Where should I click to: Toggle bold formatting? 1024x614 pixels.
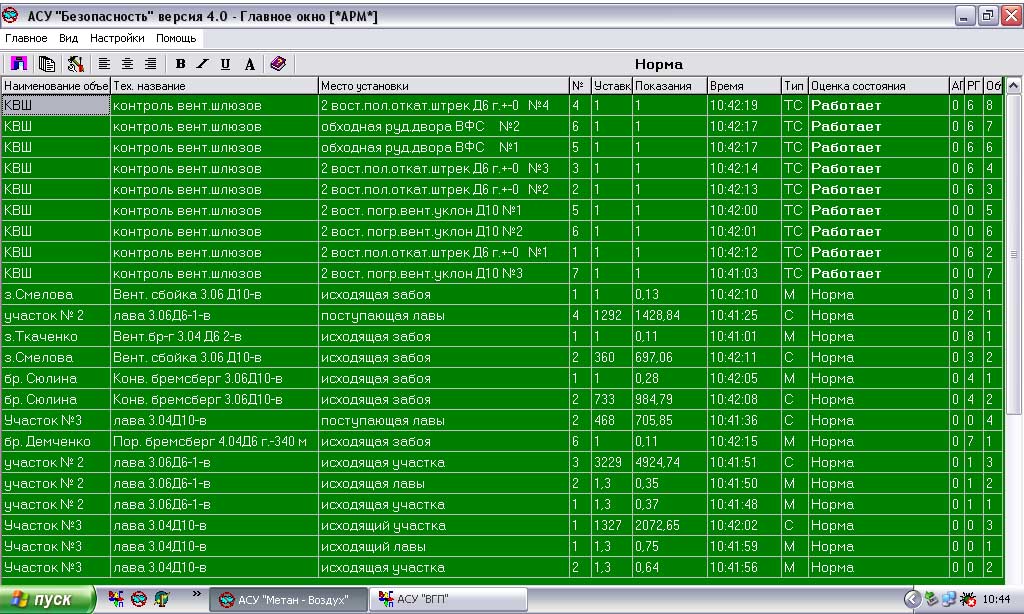point(181,64)
